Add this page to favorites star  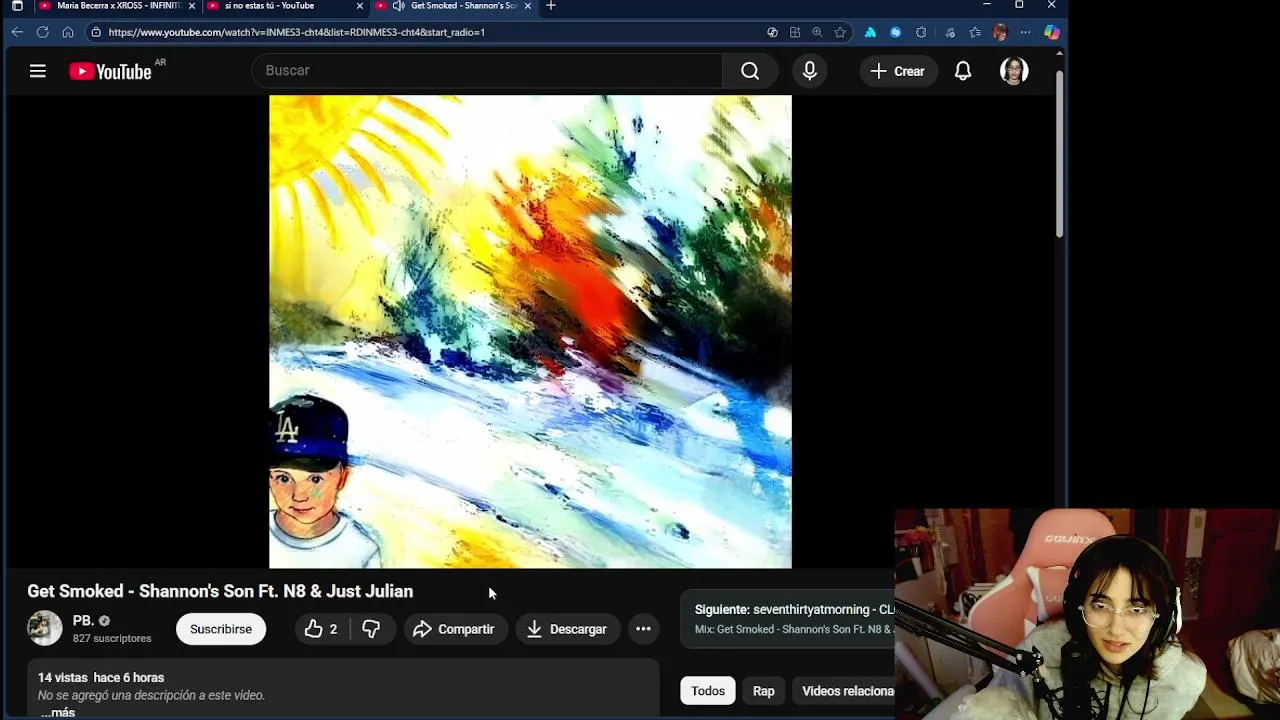point(840,32)
